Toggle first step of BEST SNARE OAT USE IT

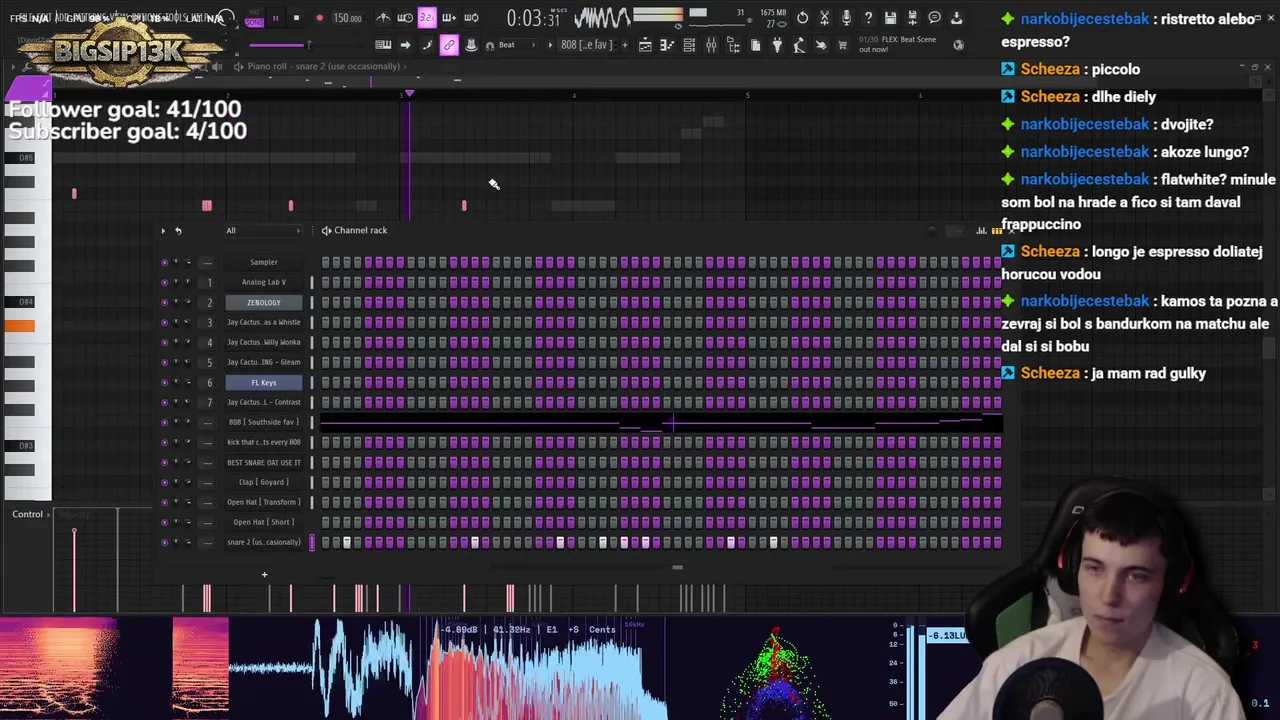pyautogui.click(x=325, y=462)
